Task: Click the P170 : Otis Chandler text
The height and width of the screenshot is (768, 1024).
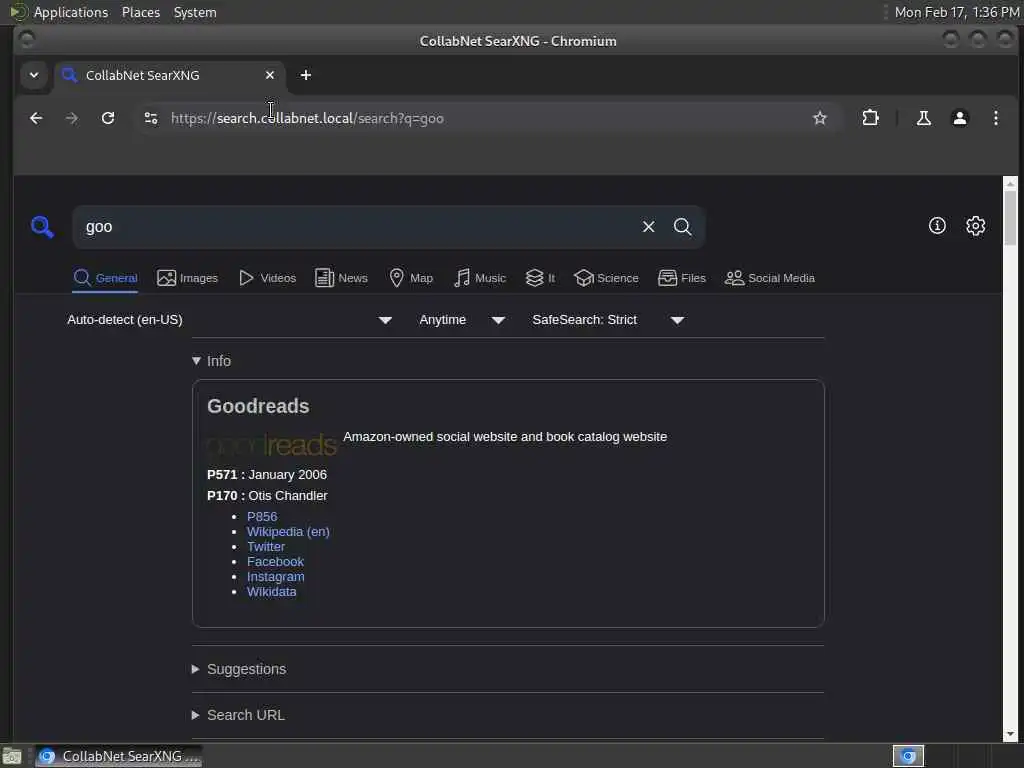Action: pyautogui.click(x=267, y=496)
